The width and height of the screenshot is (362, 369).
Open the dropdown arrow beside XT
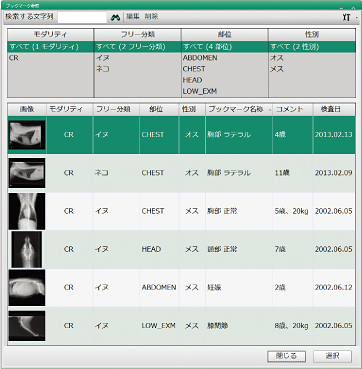[x=356, y=18]
